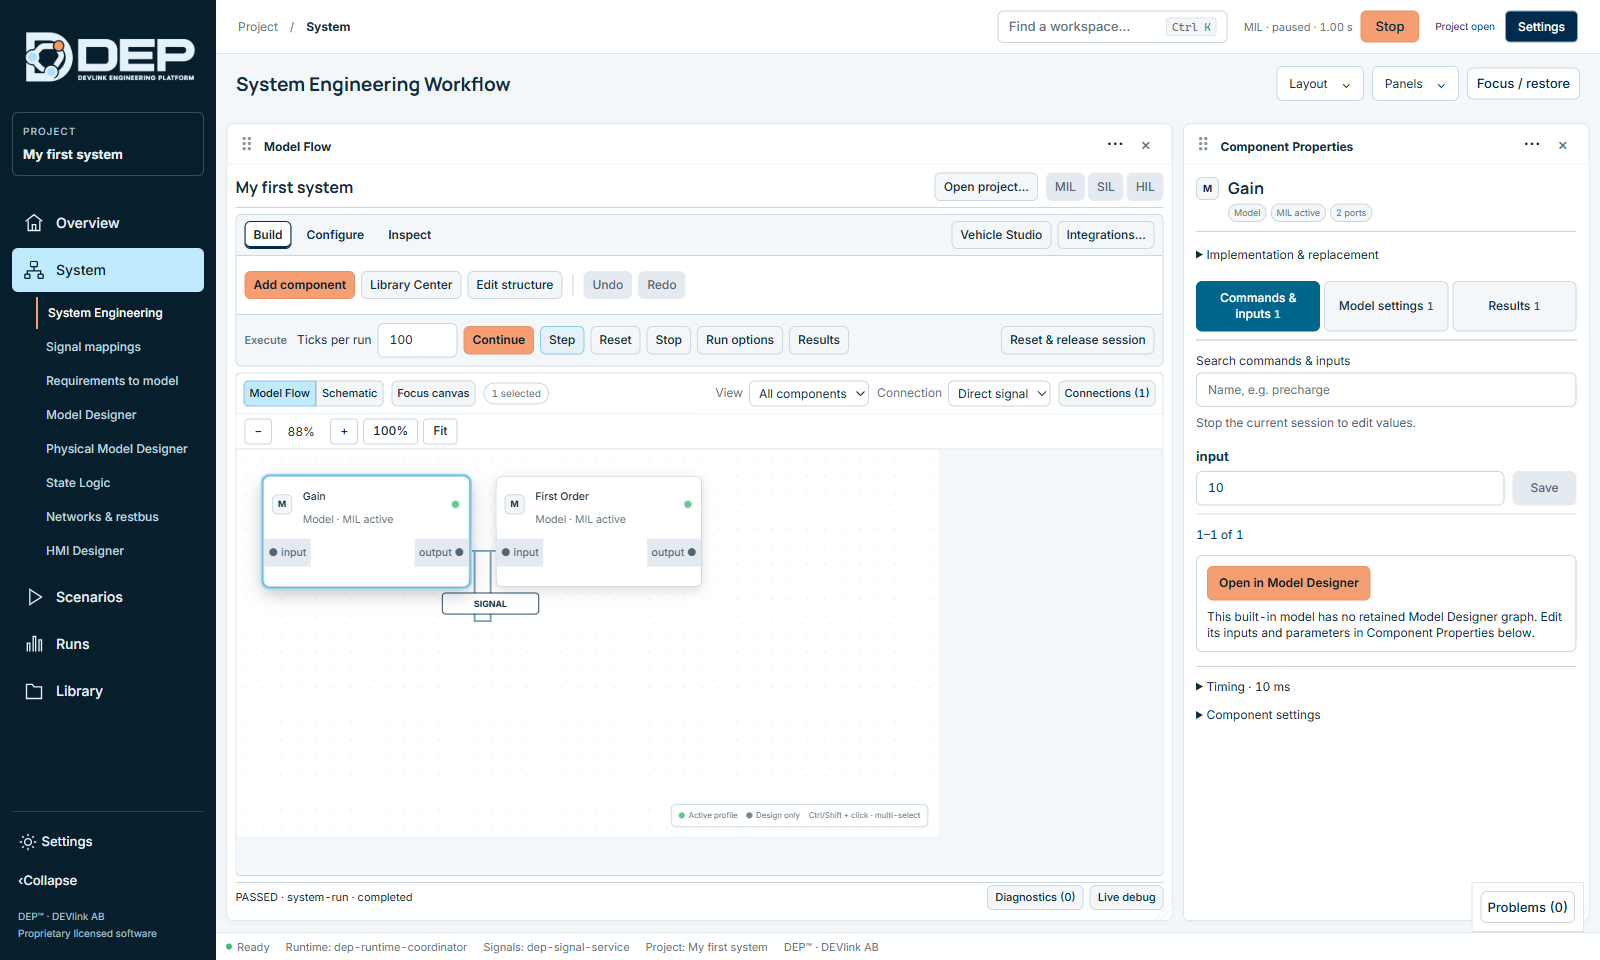The image size is (1600, 960).
Task: Open the Direct signal connection dropdown
Action: [999, 394]
